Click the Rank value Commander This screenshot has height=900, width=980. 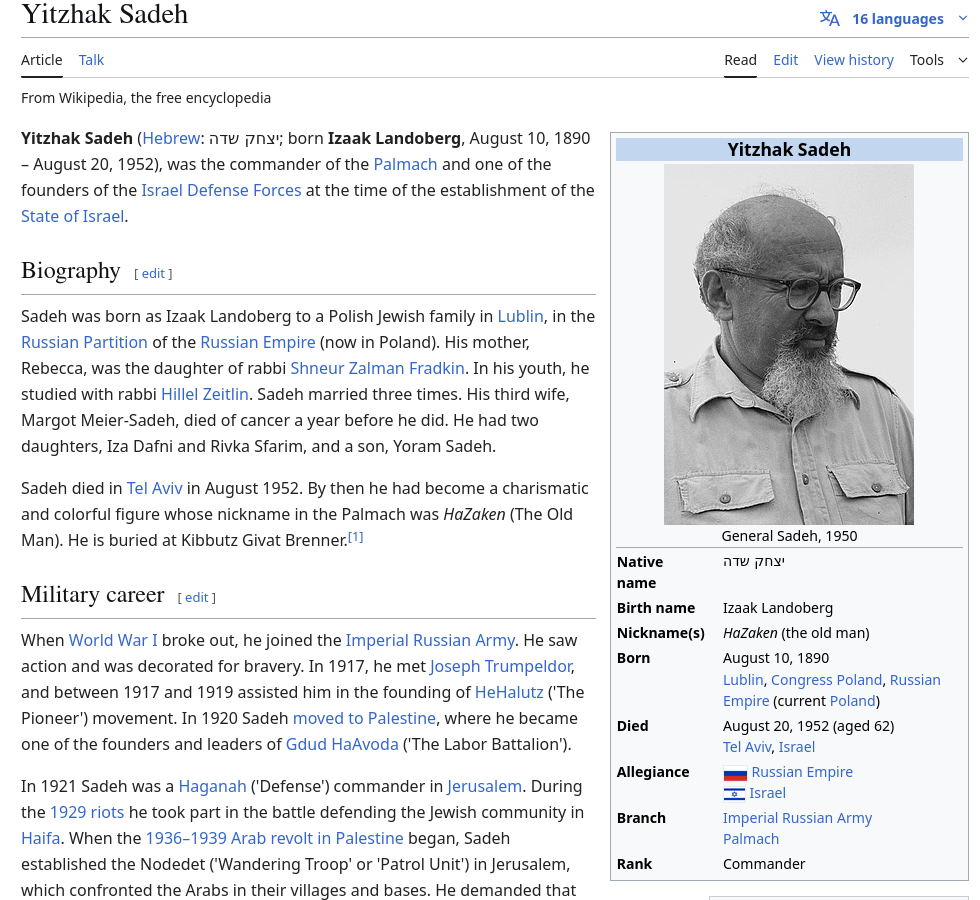(x=764, y=864)
